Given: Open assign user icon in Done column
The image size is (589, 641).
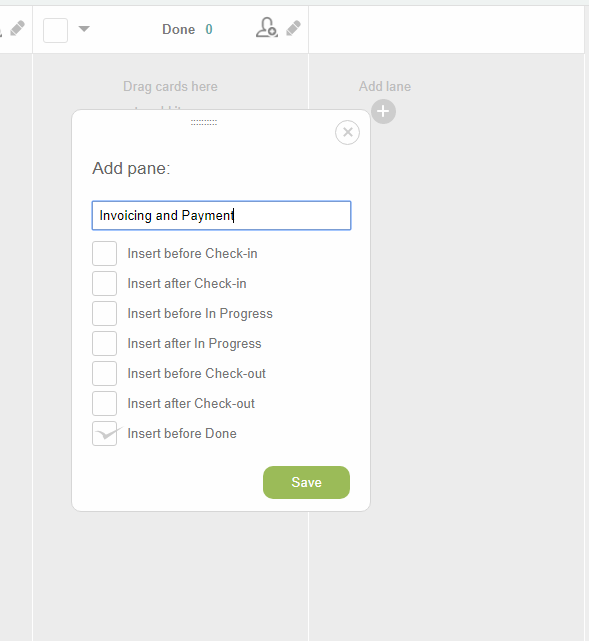Looking at the screenshot, I should coord(267,28).
